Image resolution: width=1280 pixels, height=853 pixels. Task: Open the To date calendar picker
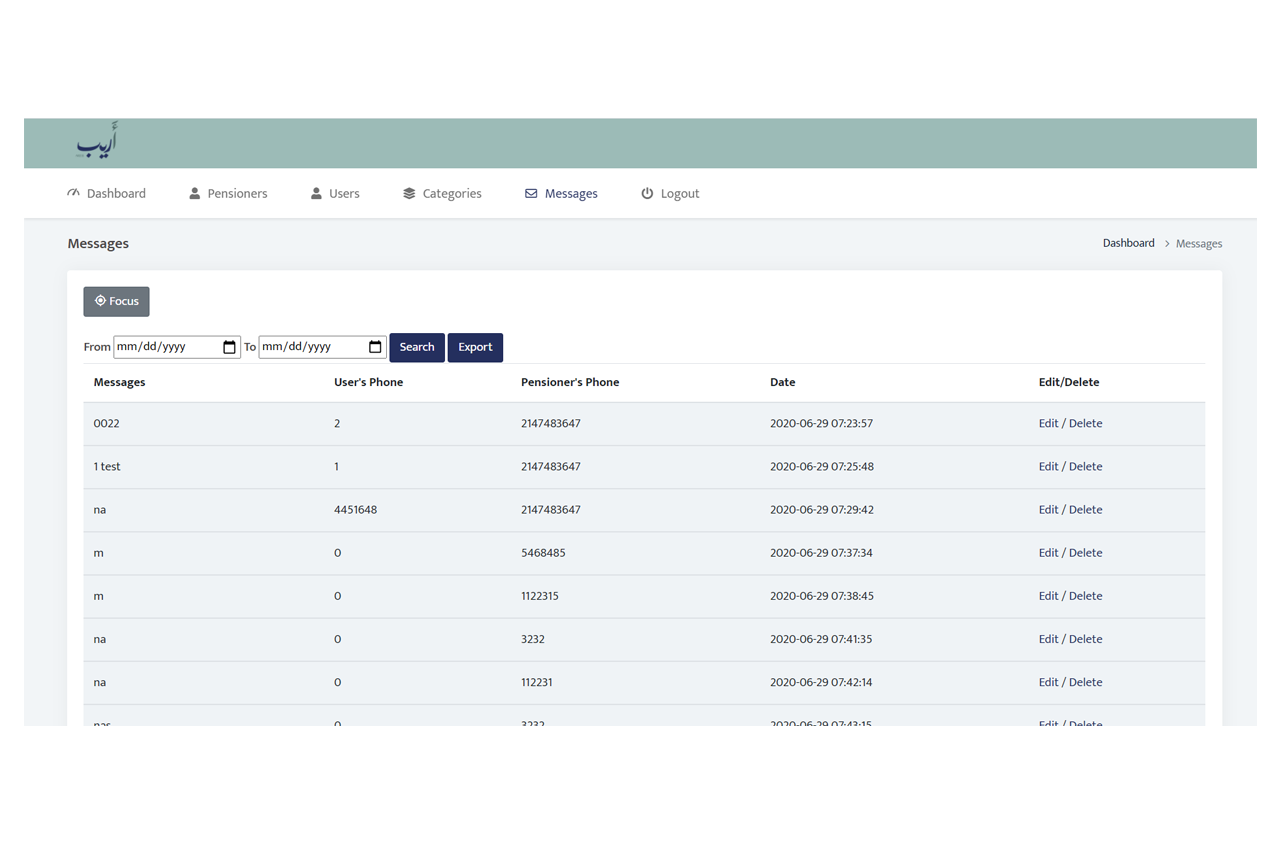point(375,347)
